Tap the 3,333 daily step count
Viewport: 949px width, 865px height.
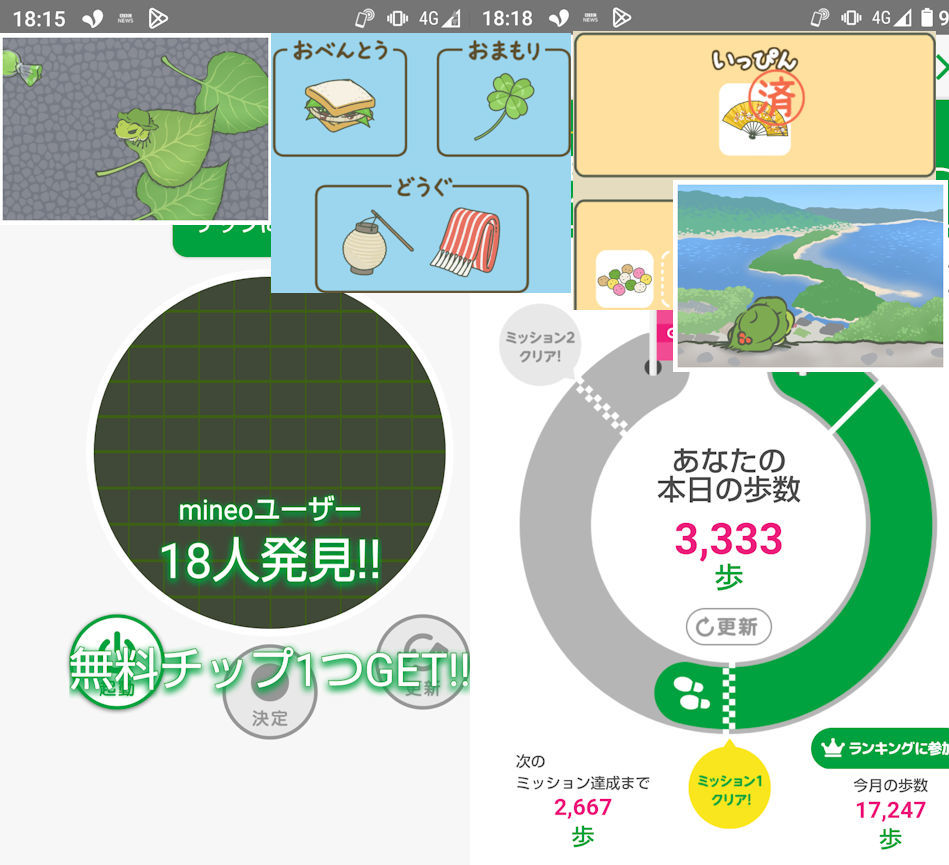(728, 539)
